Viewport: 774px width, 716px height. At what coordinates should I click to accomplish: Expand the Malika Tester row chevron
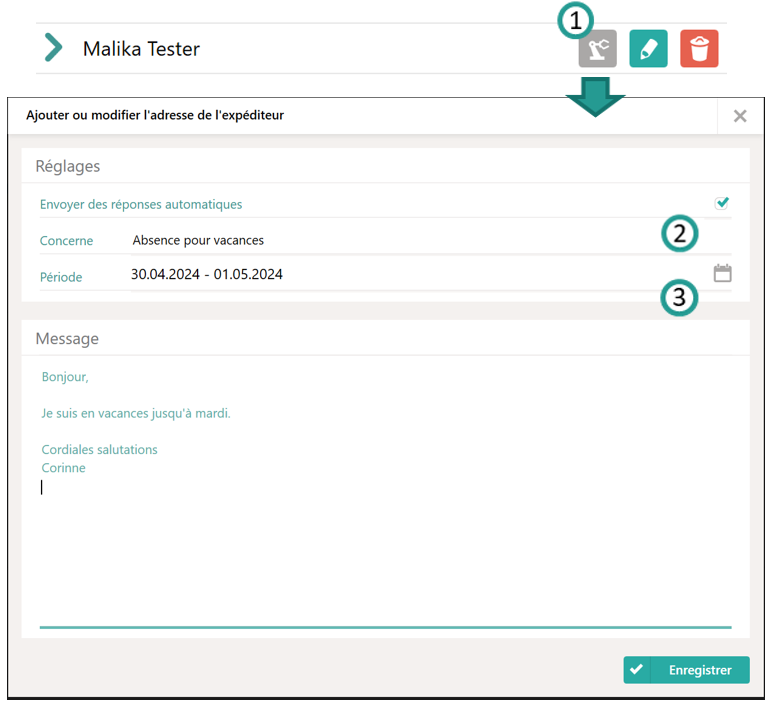point(53,47)
